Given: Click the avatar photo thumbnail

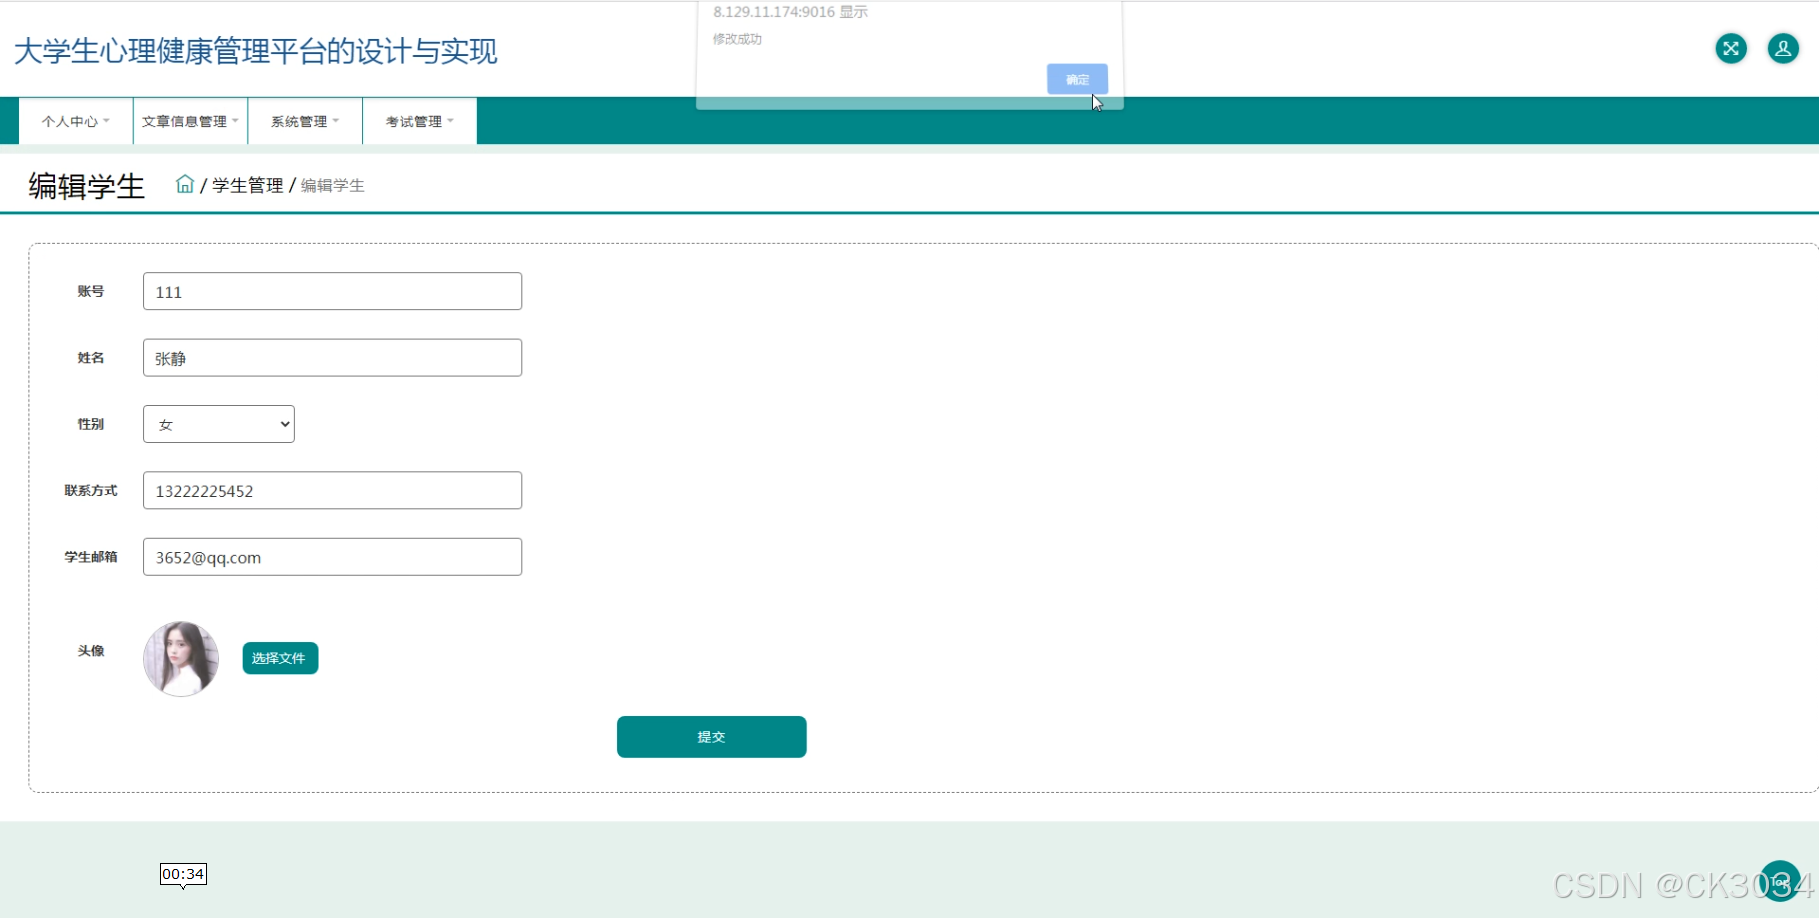Looking at the screenshot, I should [x=181, y=658].
